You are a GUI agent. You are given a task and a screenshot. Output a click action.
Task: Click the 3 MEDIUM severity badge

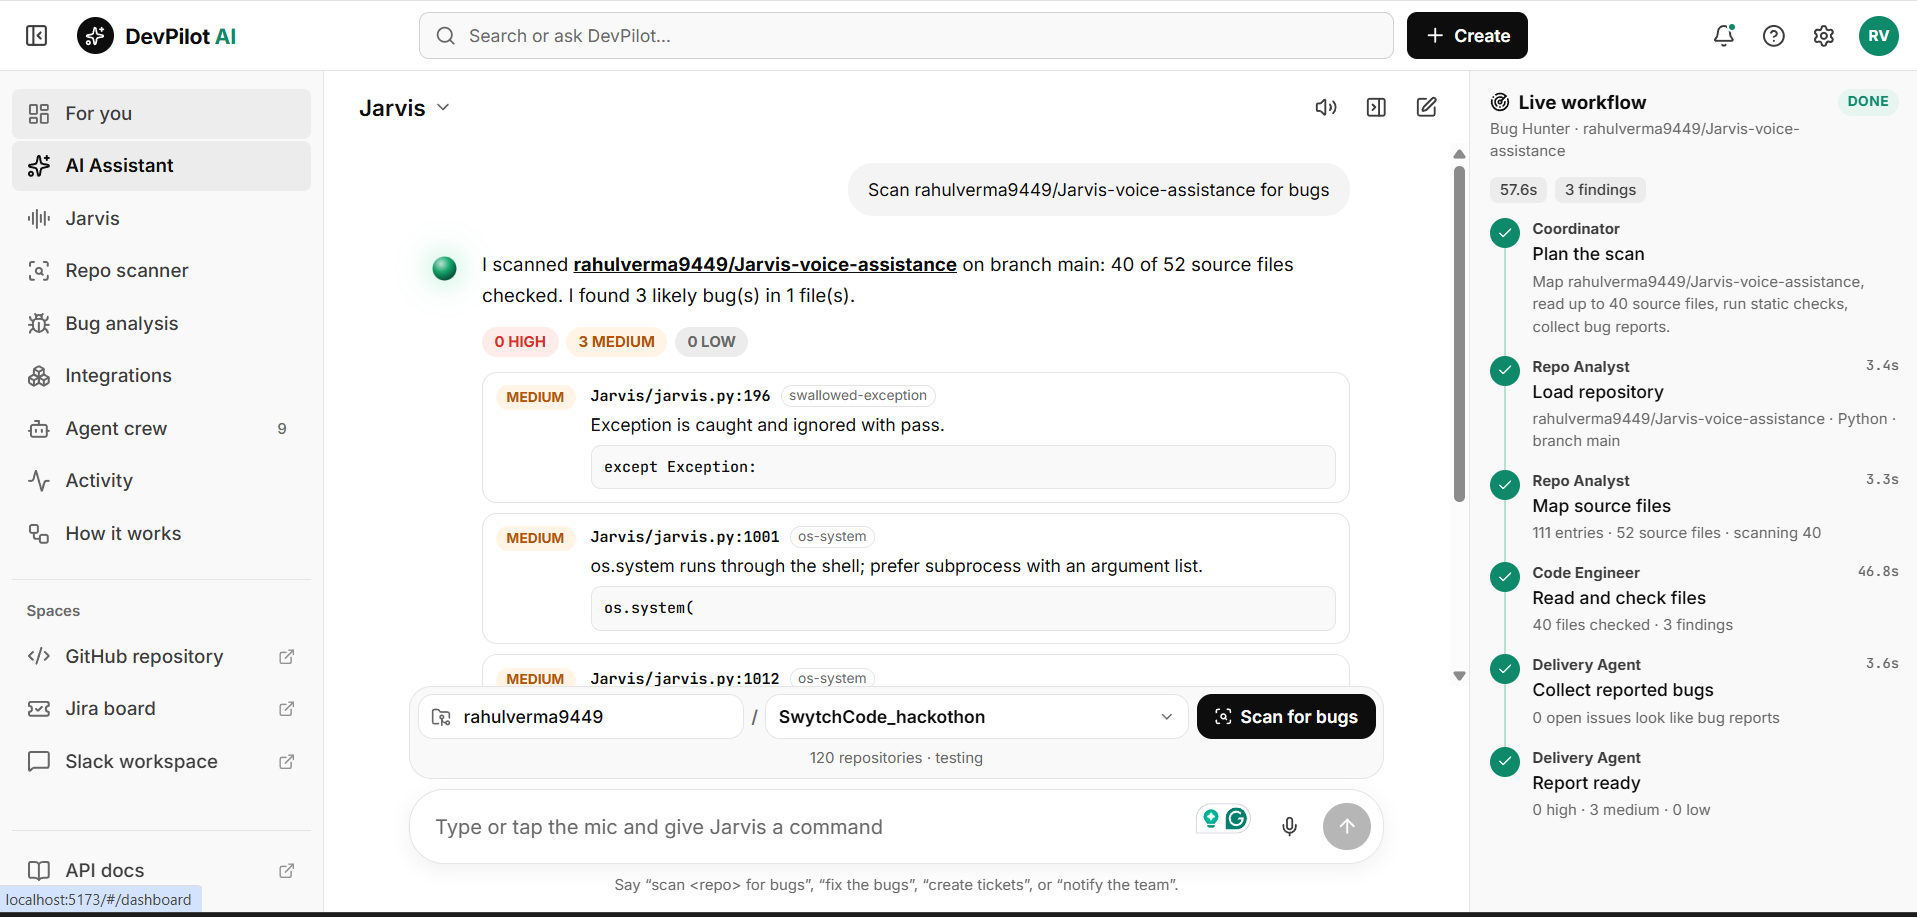(x=616, y=342)
